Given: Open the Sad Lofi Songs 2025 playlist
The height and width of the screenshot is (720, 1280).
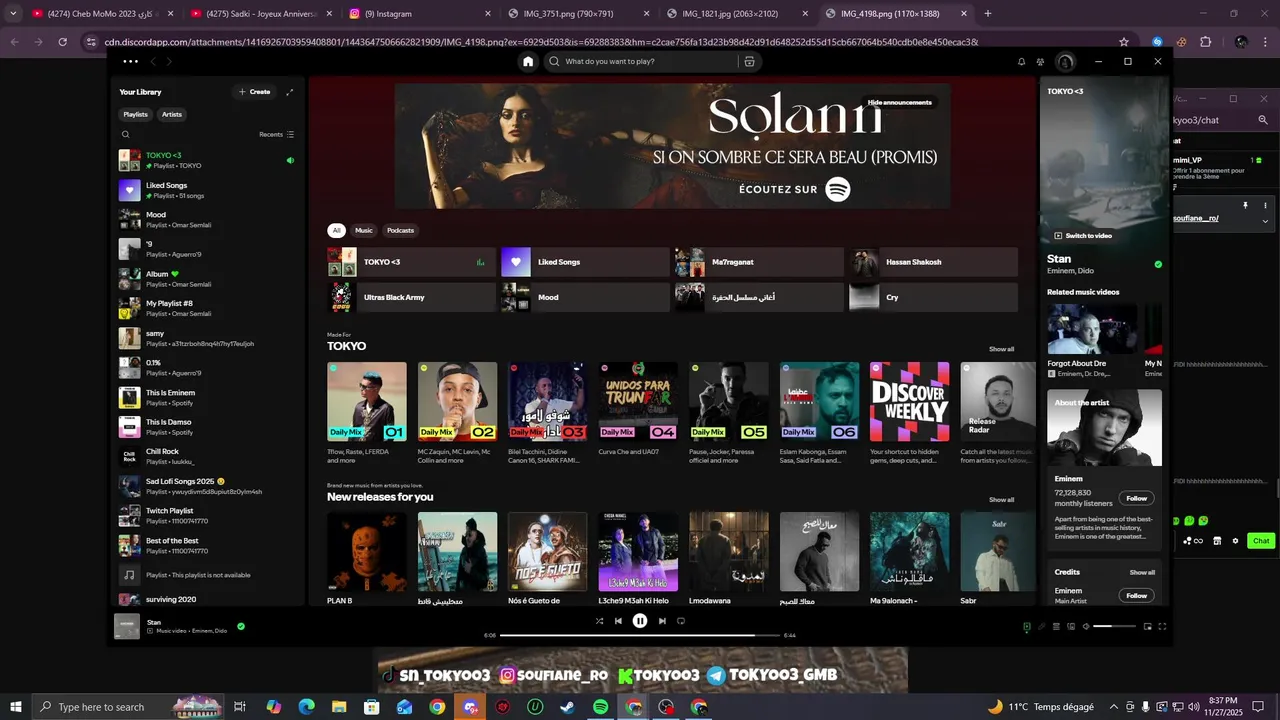Looking at the screenshot, I should click(208, 487).
